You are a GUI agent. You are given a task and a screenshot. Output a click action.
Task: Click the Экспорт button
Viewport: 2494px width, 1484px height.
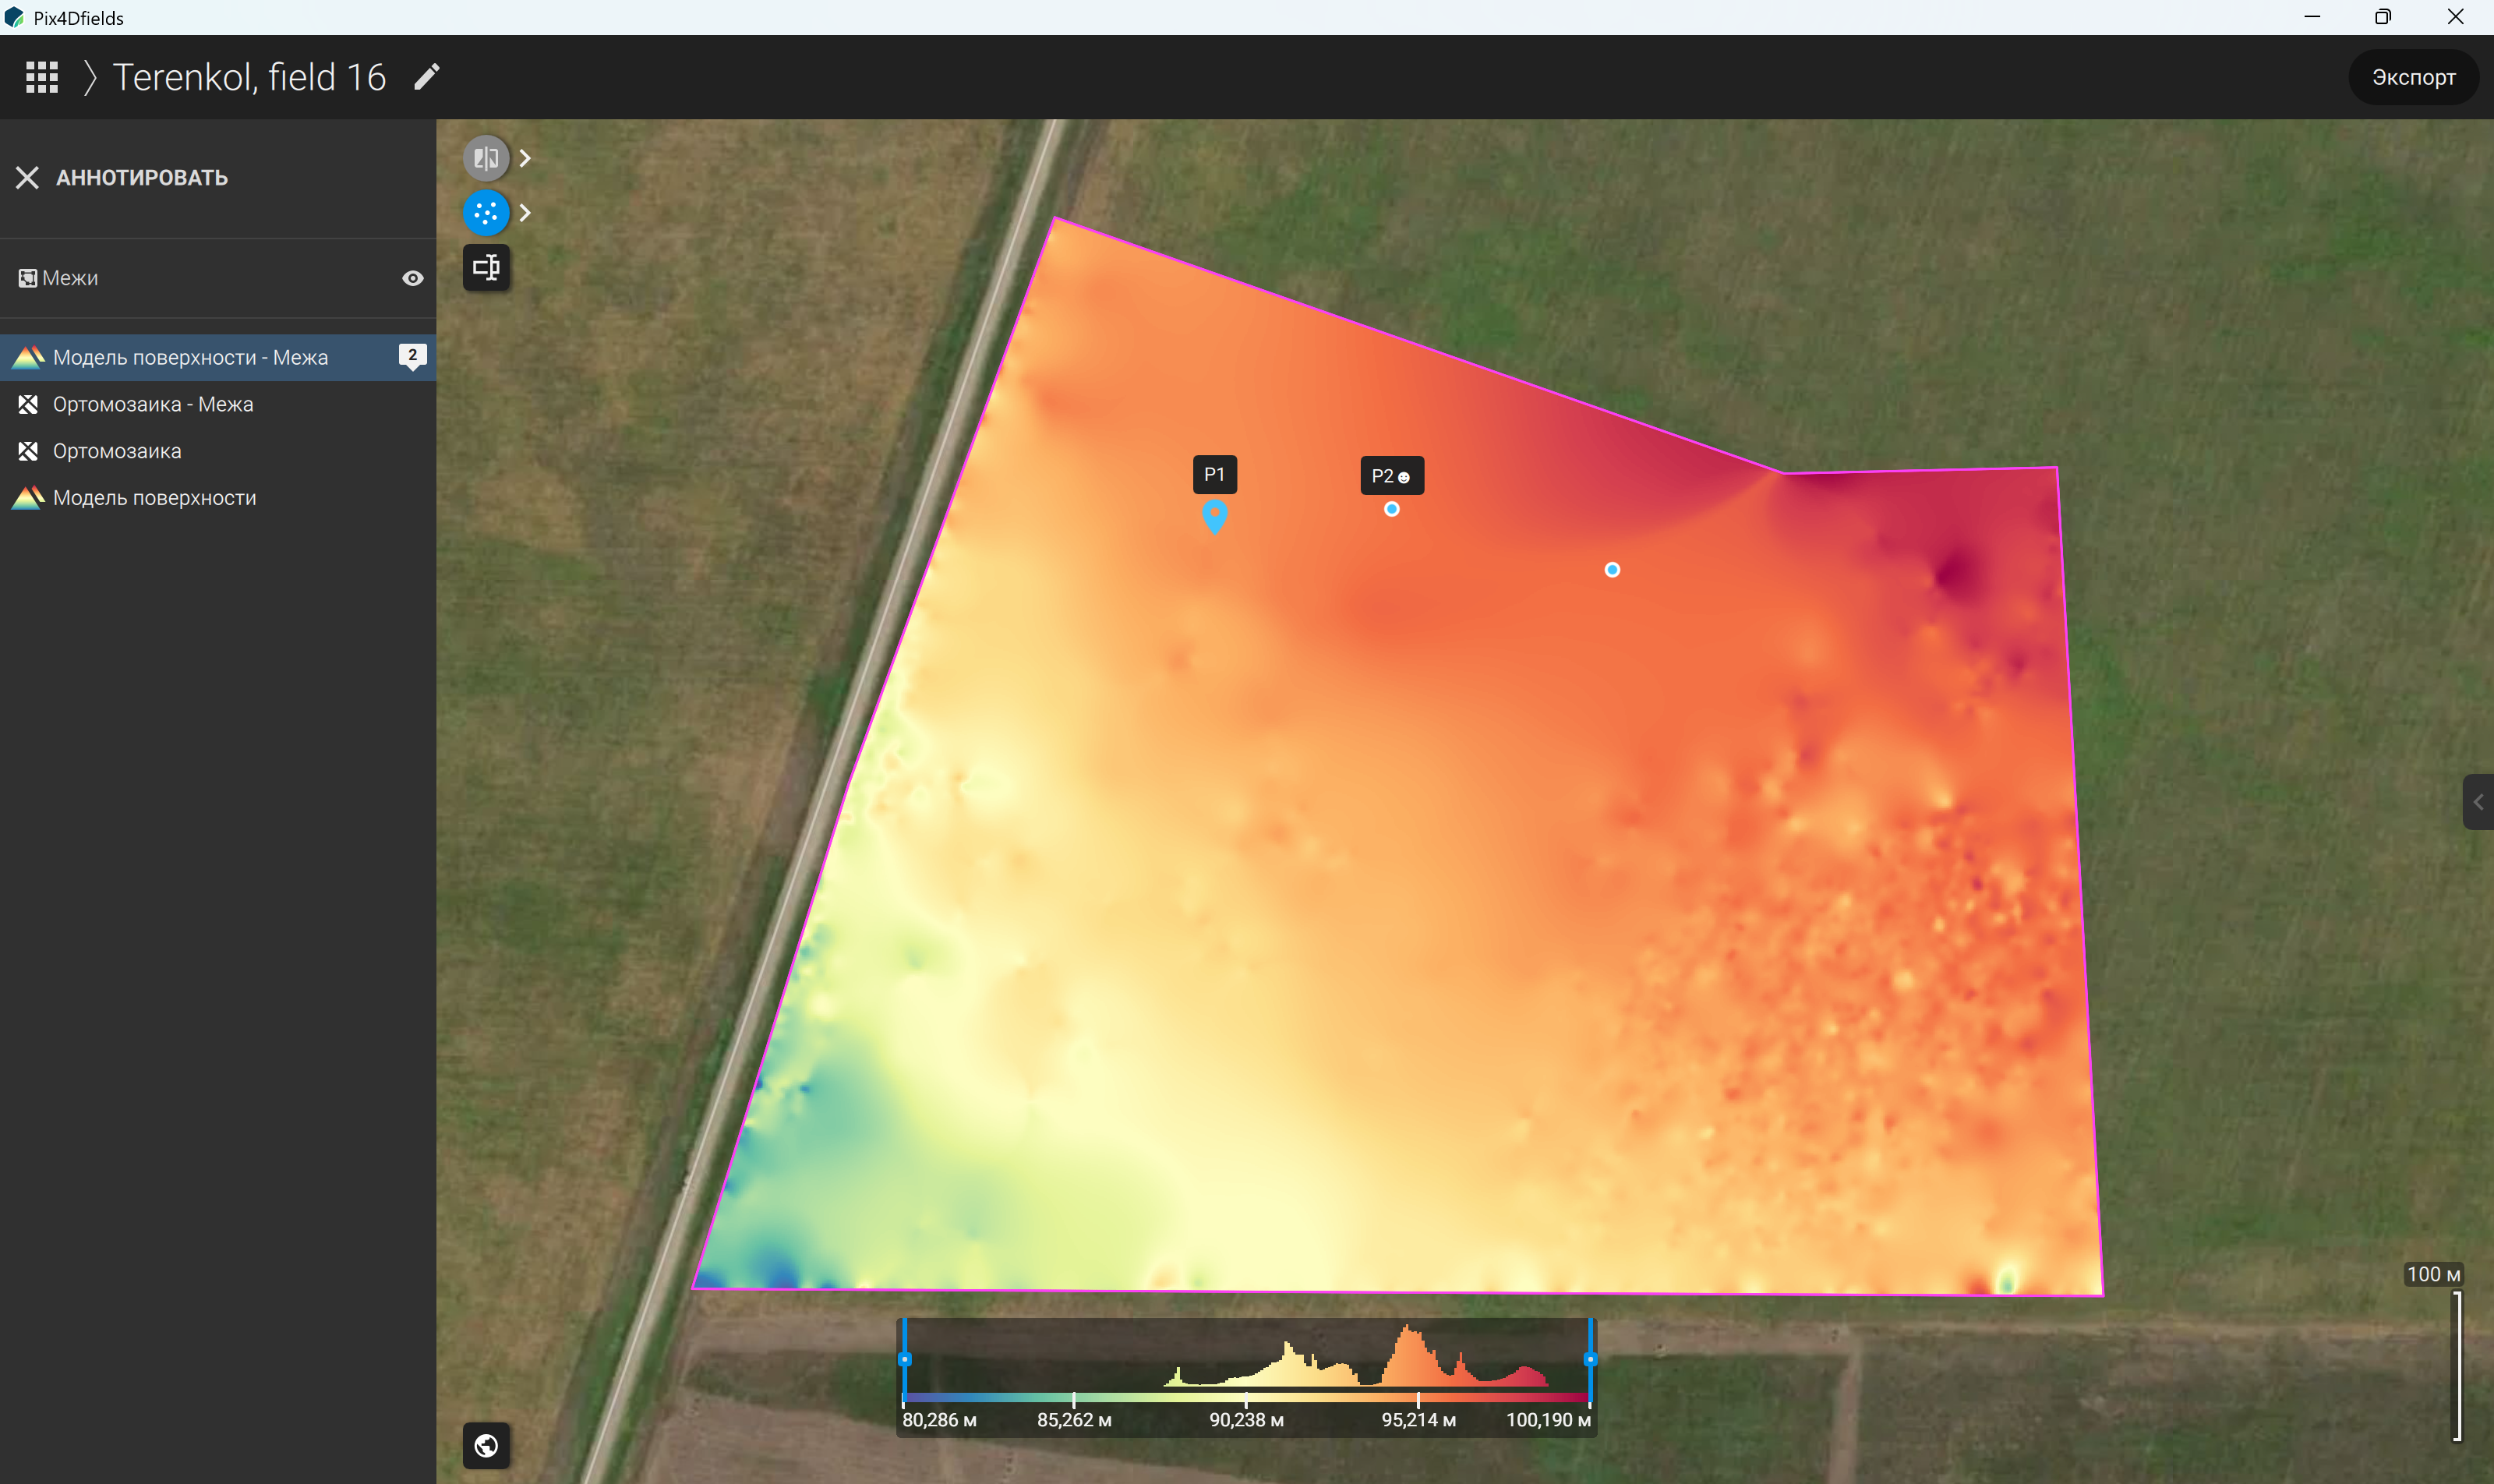[2413, 77]
